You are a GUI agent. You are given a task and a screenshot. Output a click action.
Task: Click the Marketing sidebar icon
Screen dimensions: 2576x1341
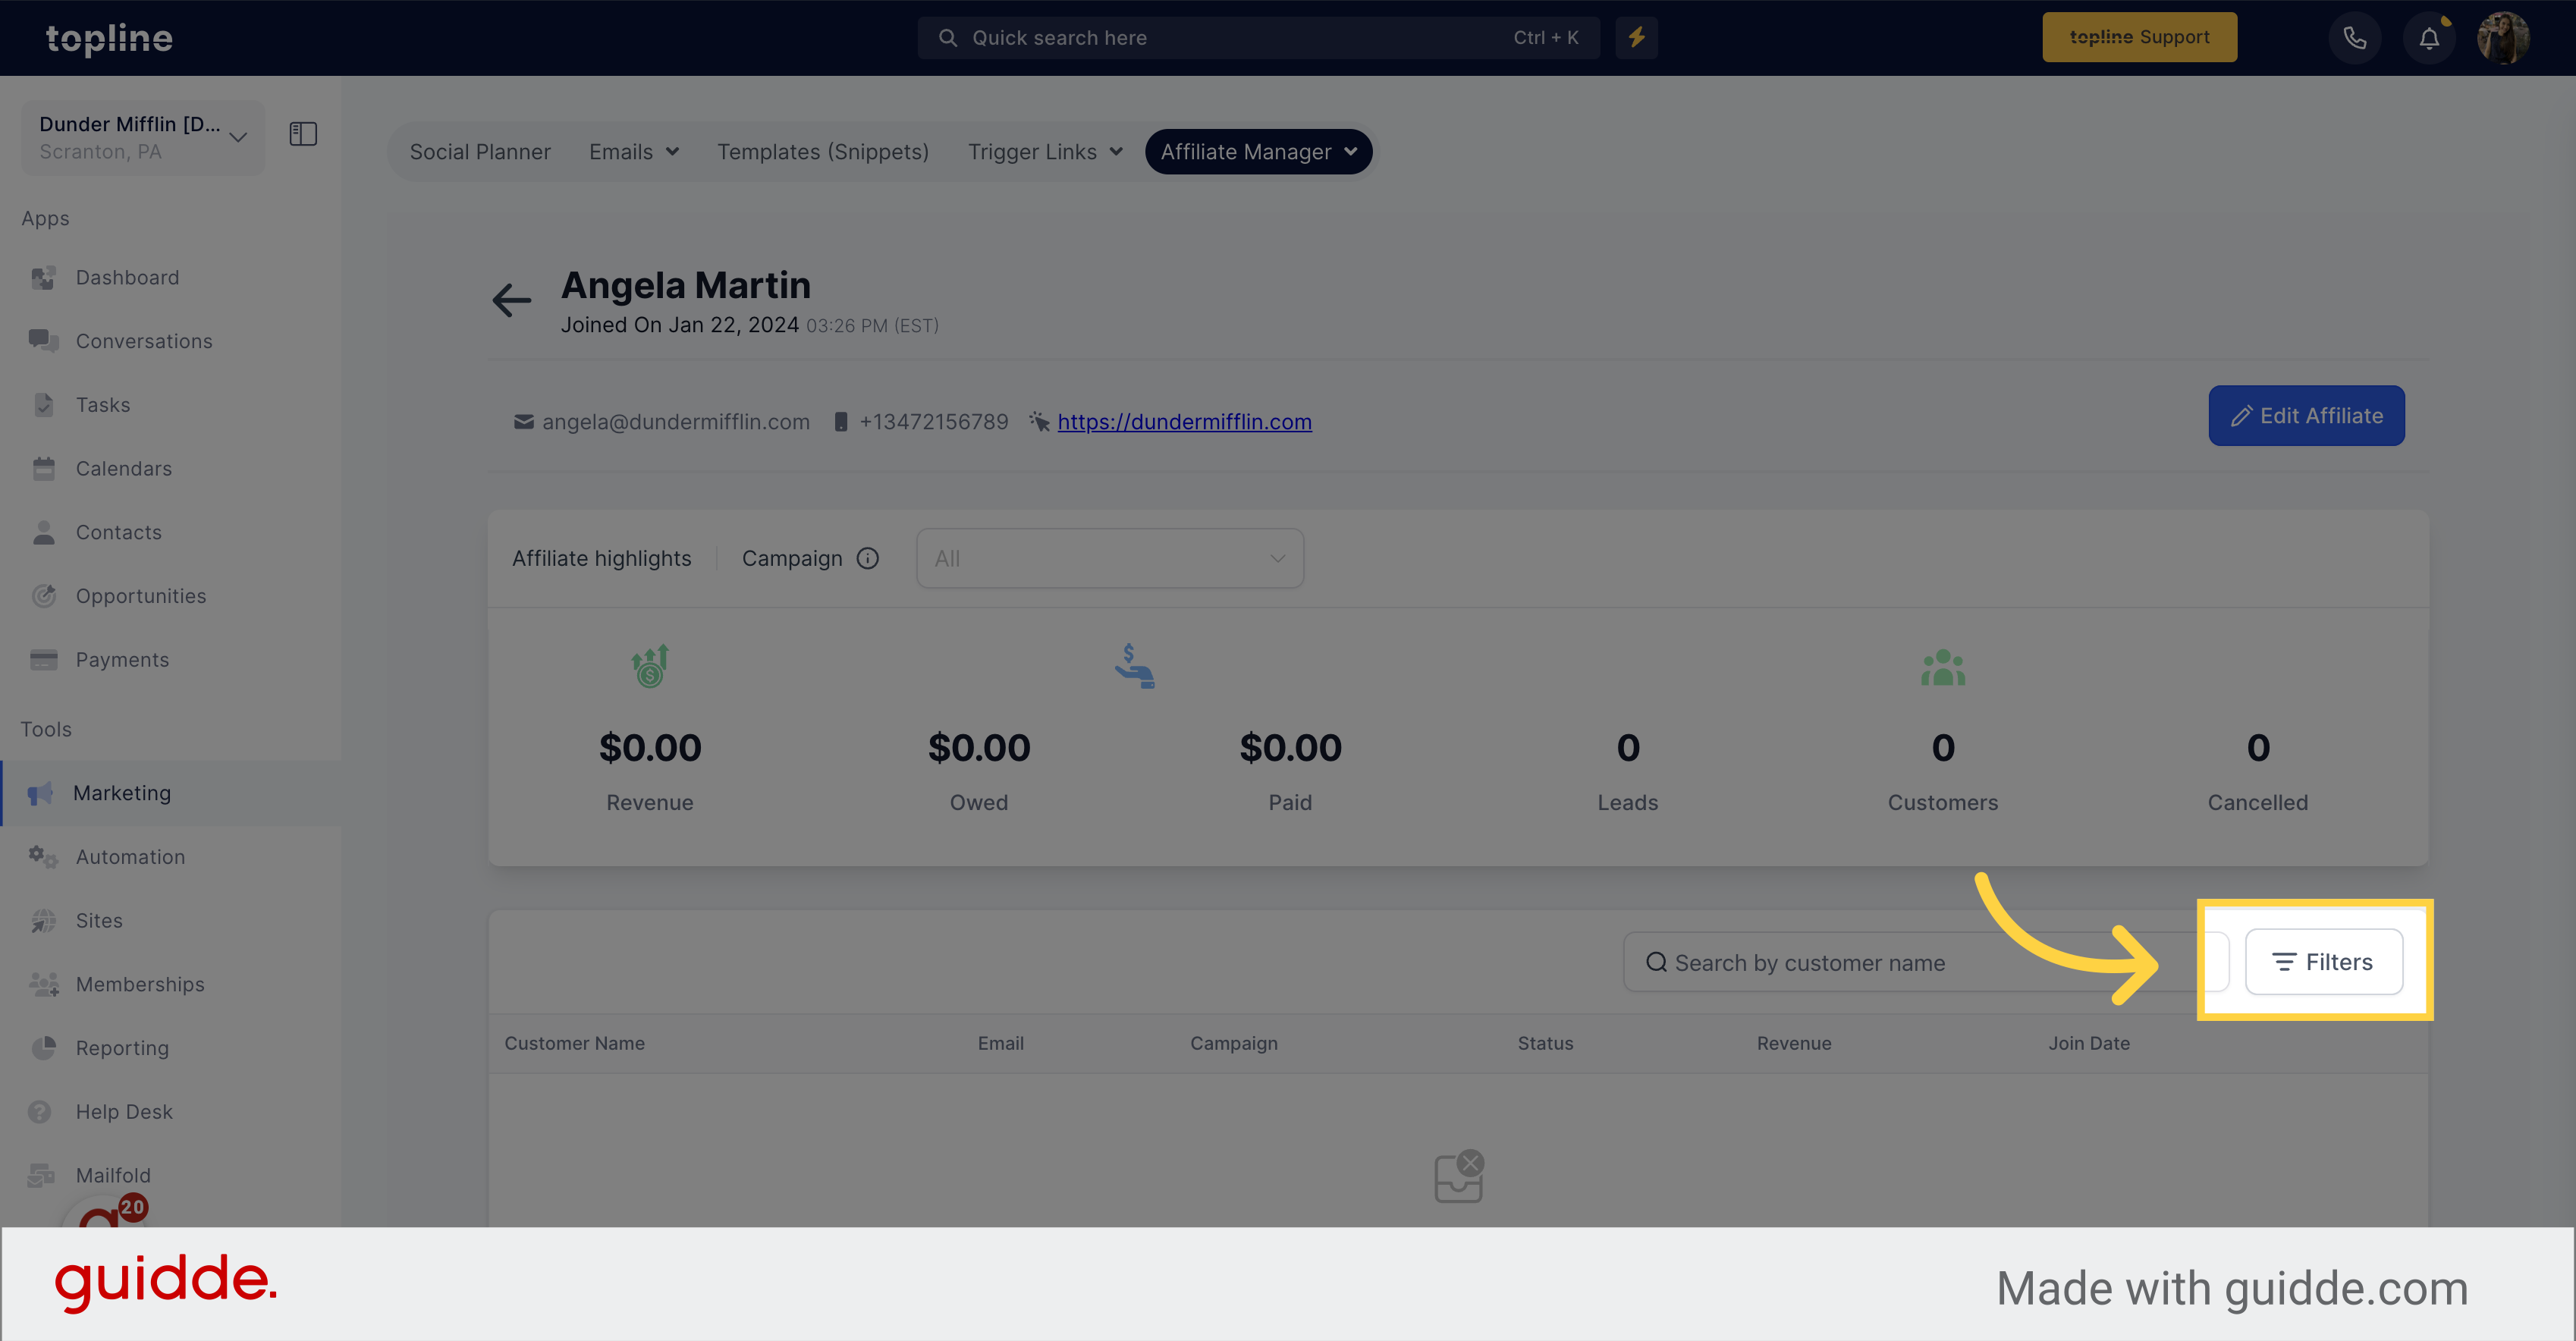44,793
